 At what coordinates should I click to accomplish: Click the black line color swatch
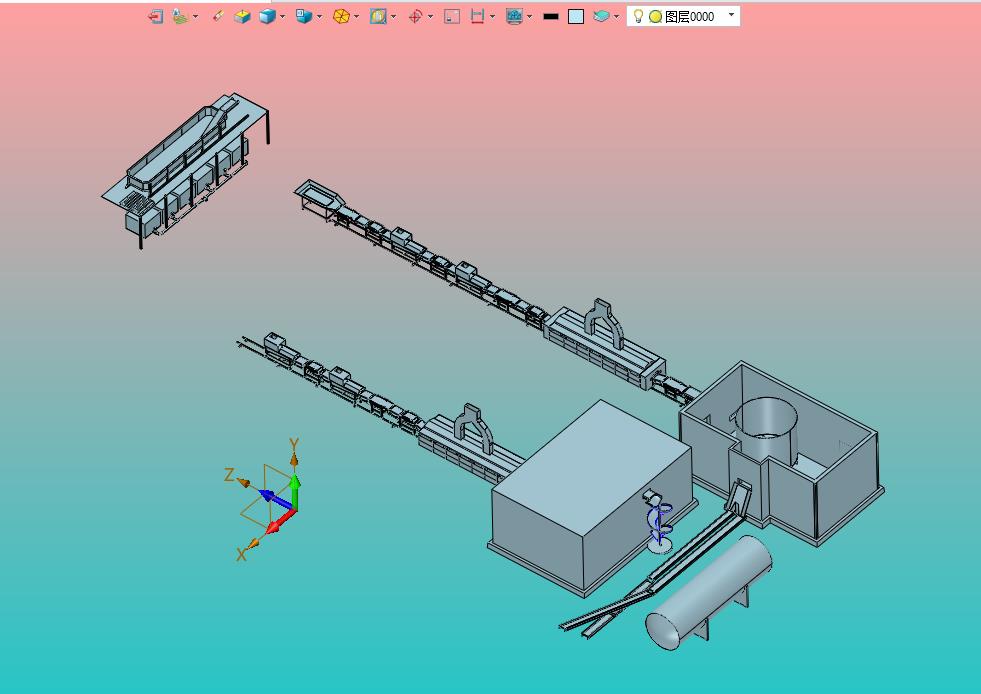tap(551, 17)
